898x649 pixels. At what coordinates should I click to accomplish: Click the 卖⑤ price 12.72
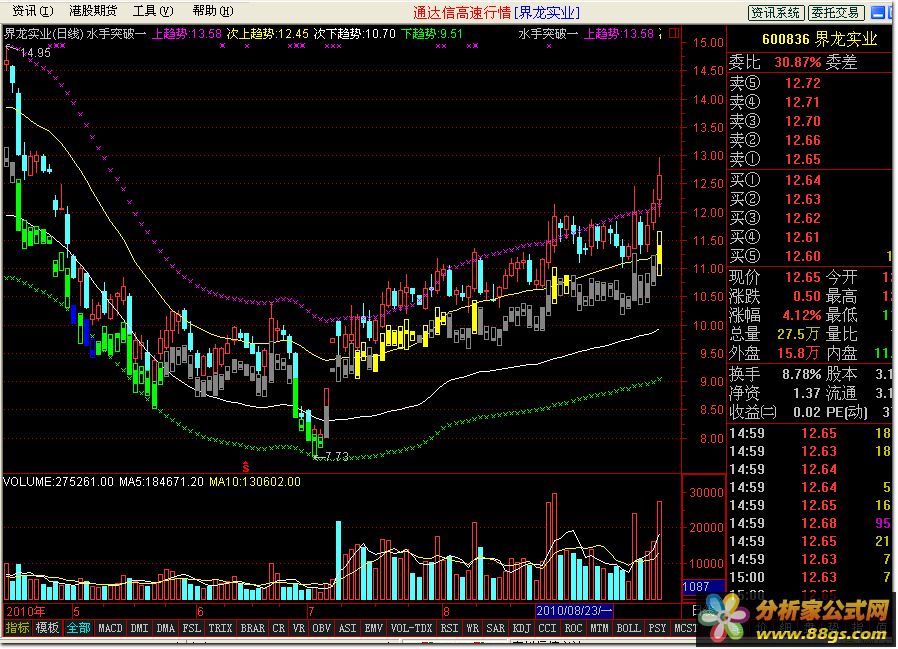(803, 83)
